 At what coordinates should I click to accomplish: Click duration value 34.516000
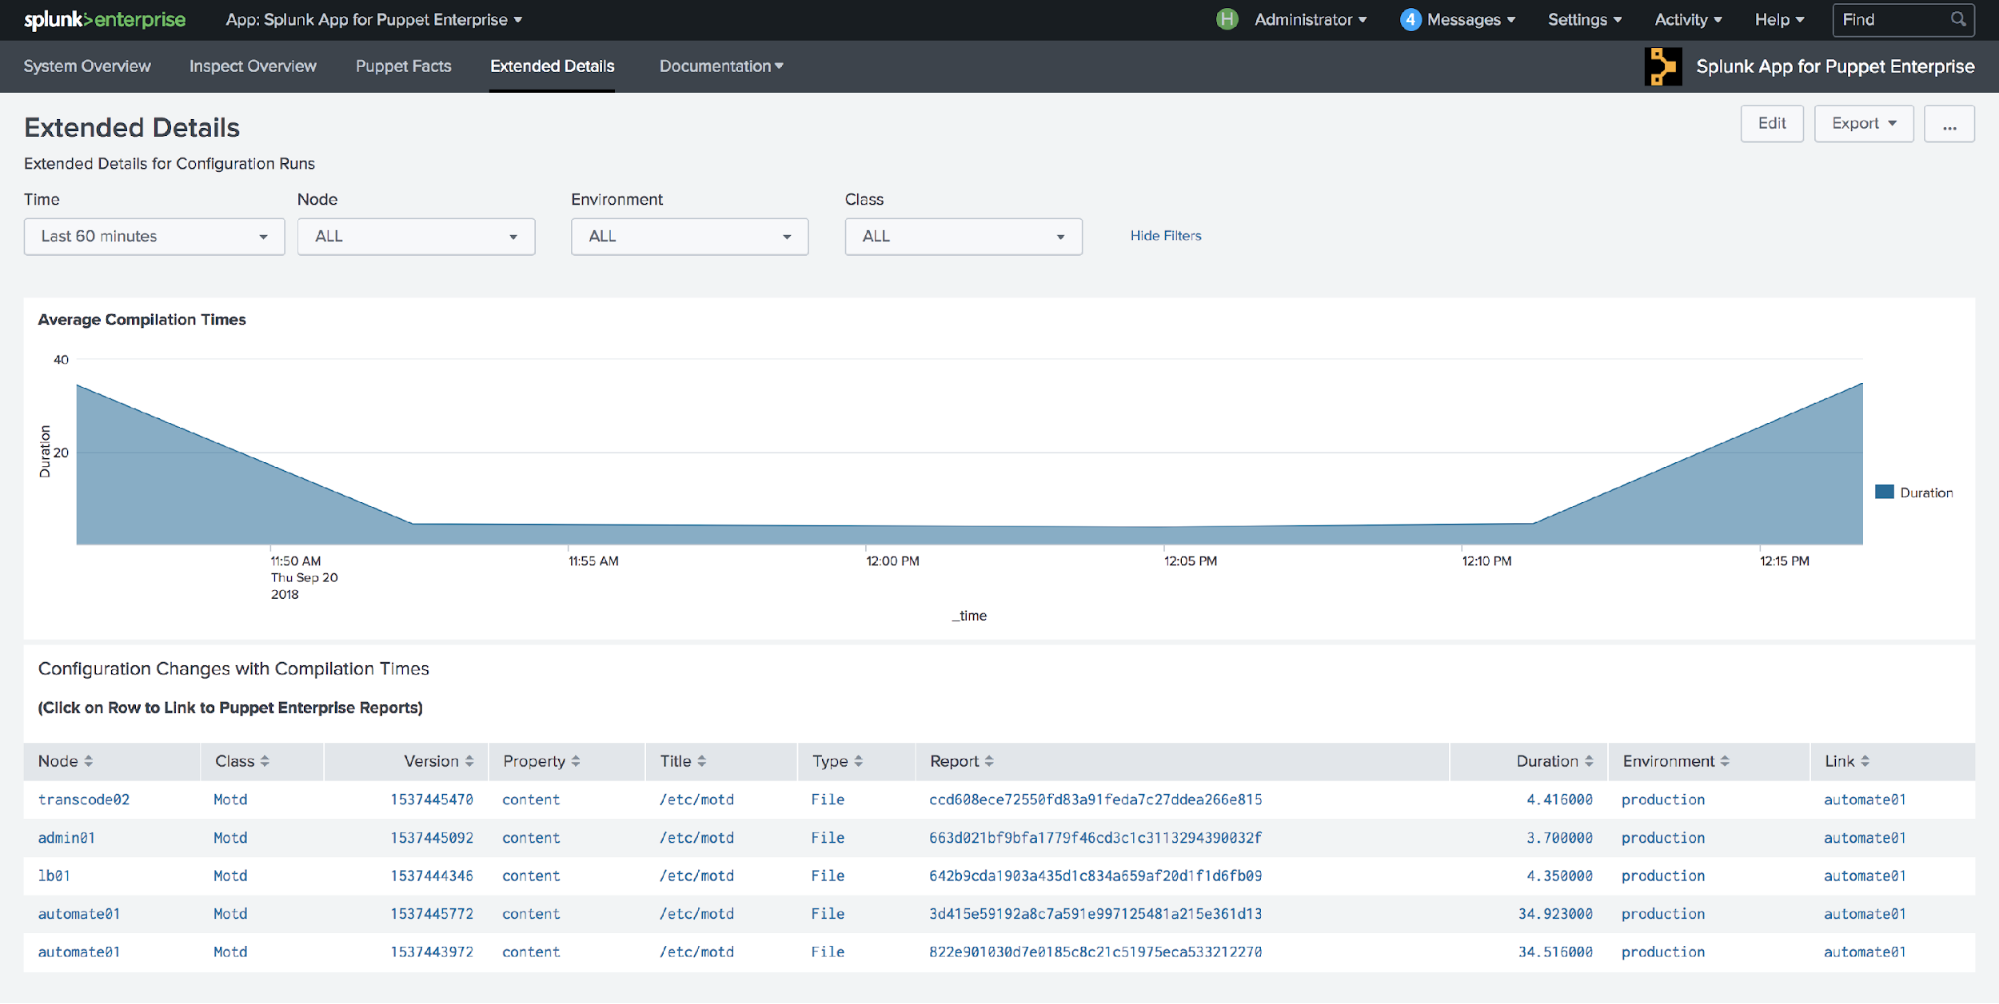pyautogui.click(x=1555, y=952)
